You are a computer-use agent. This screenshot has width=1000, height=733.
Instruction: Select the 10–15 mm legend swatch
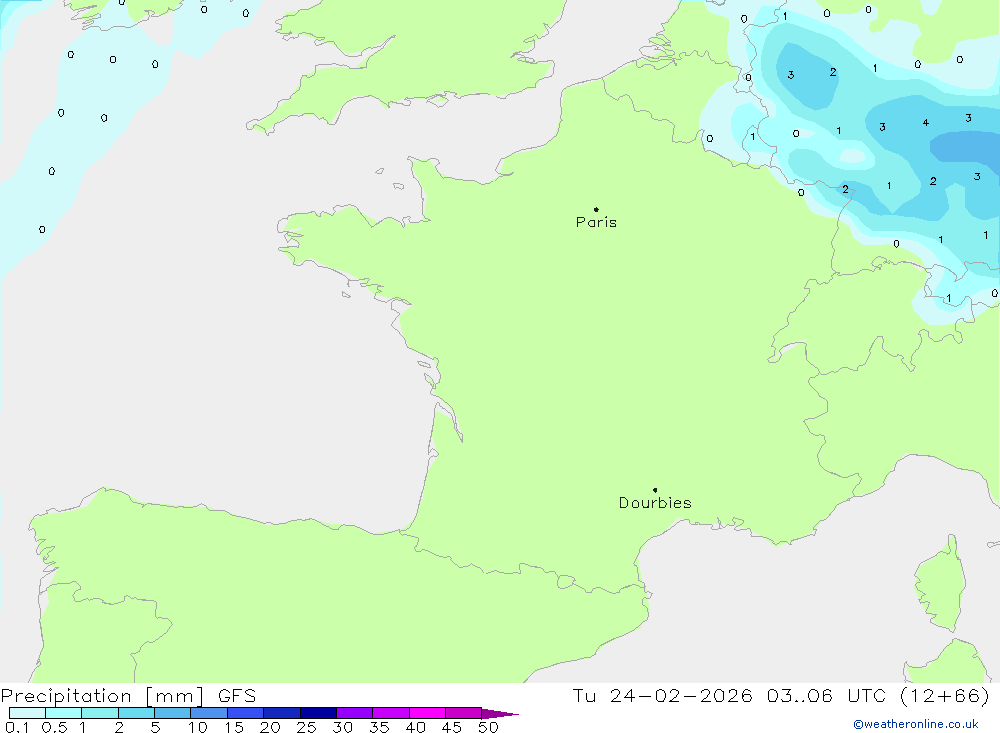209,713
